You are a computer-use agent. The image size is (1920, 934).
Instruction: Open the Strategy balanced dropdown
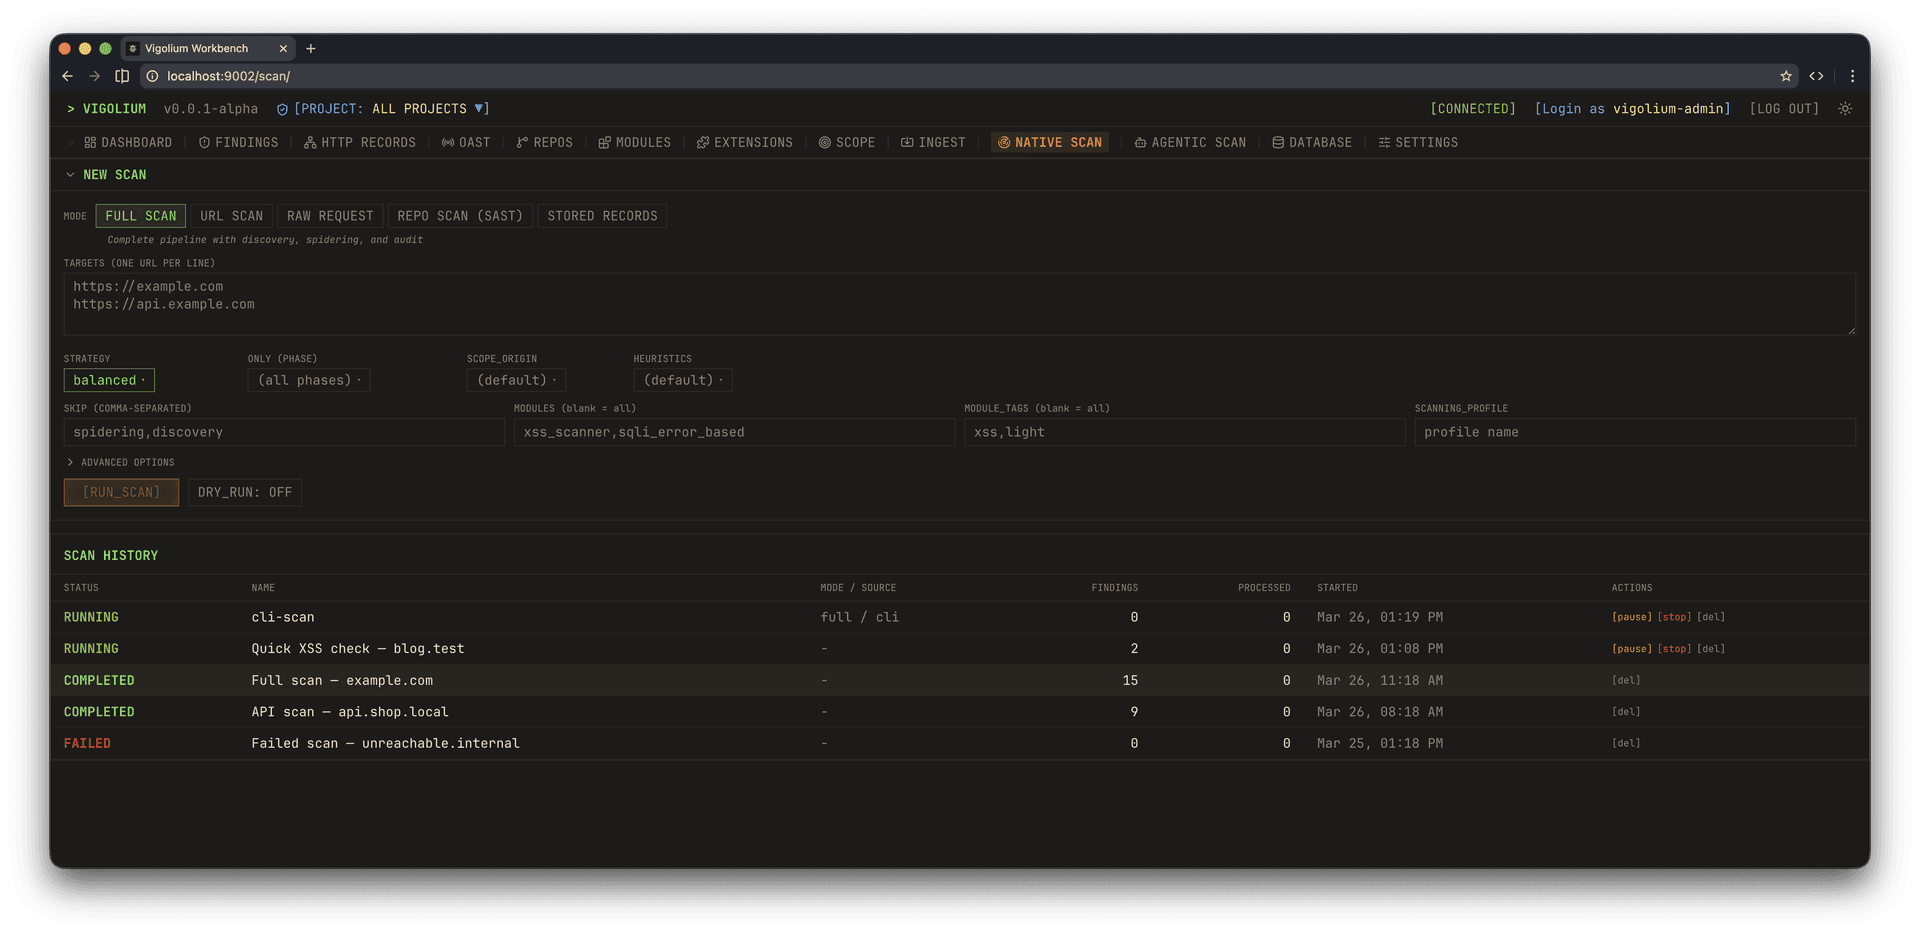(109, 380)
